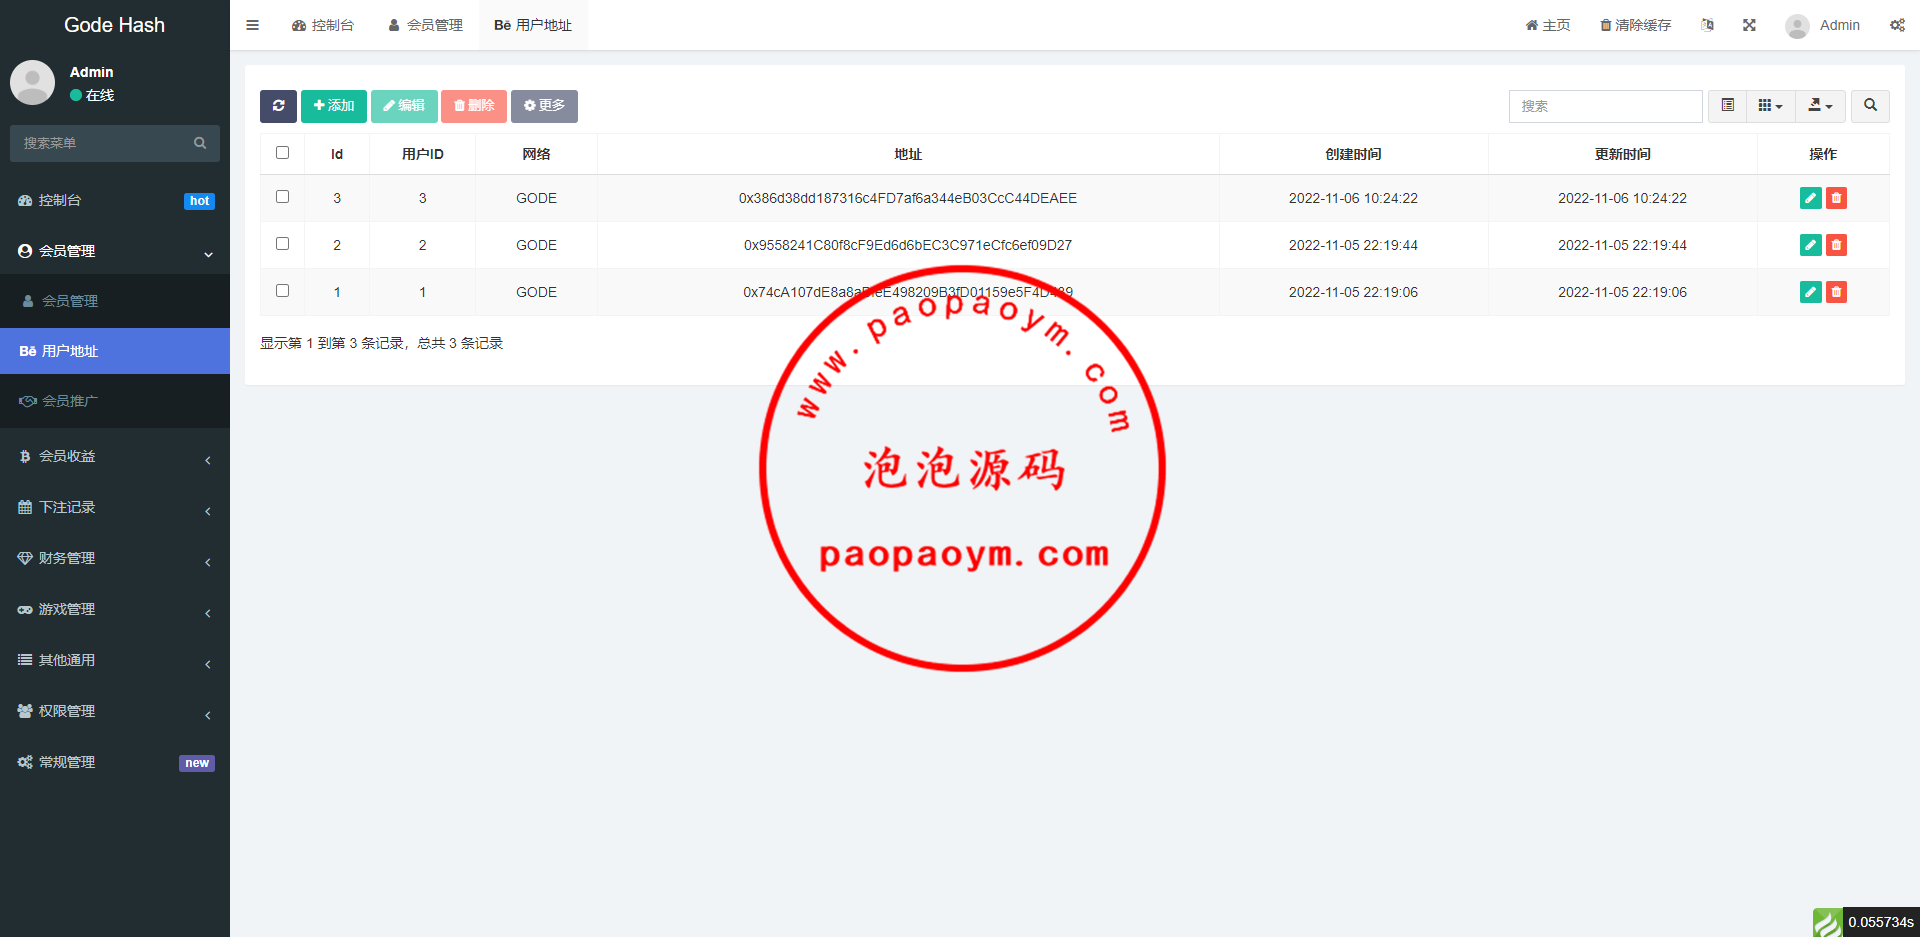
Task: Open the columns visibility dropdown
Action: 1770,106
